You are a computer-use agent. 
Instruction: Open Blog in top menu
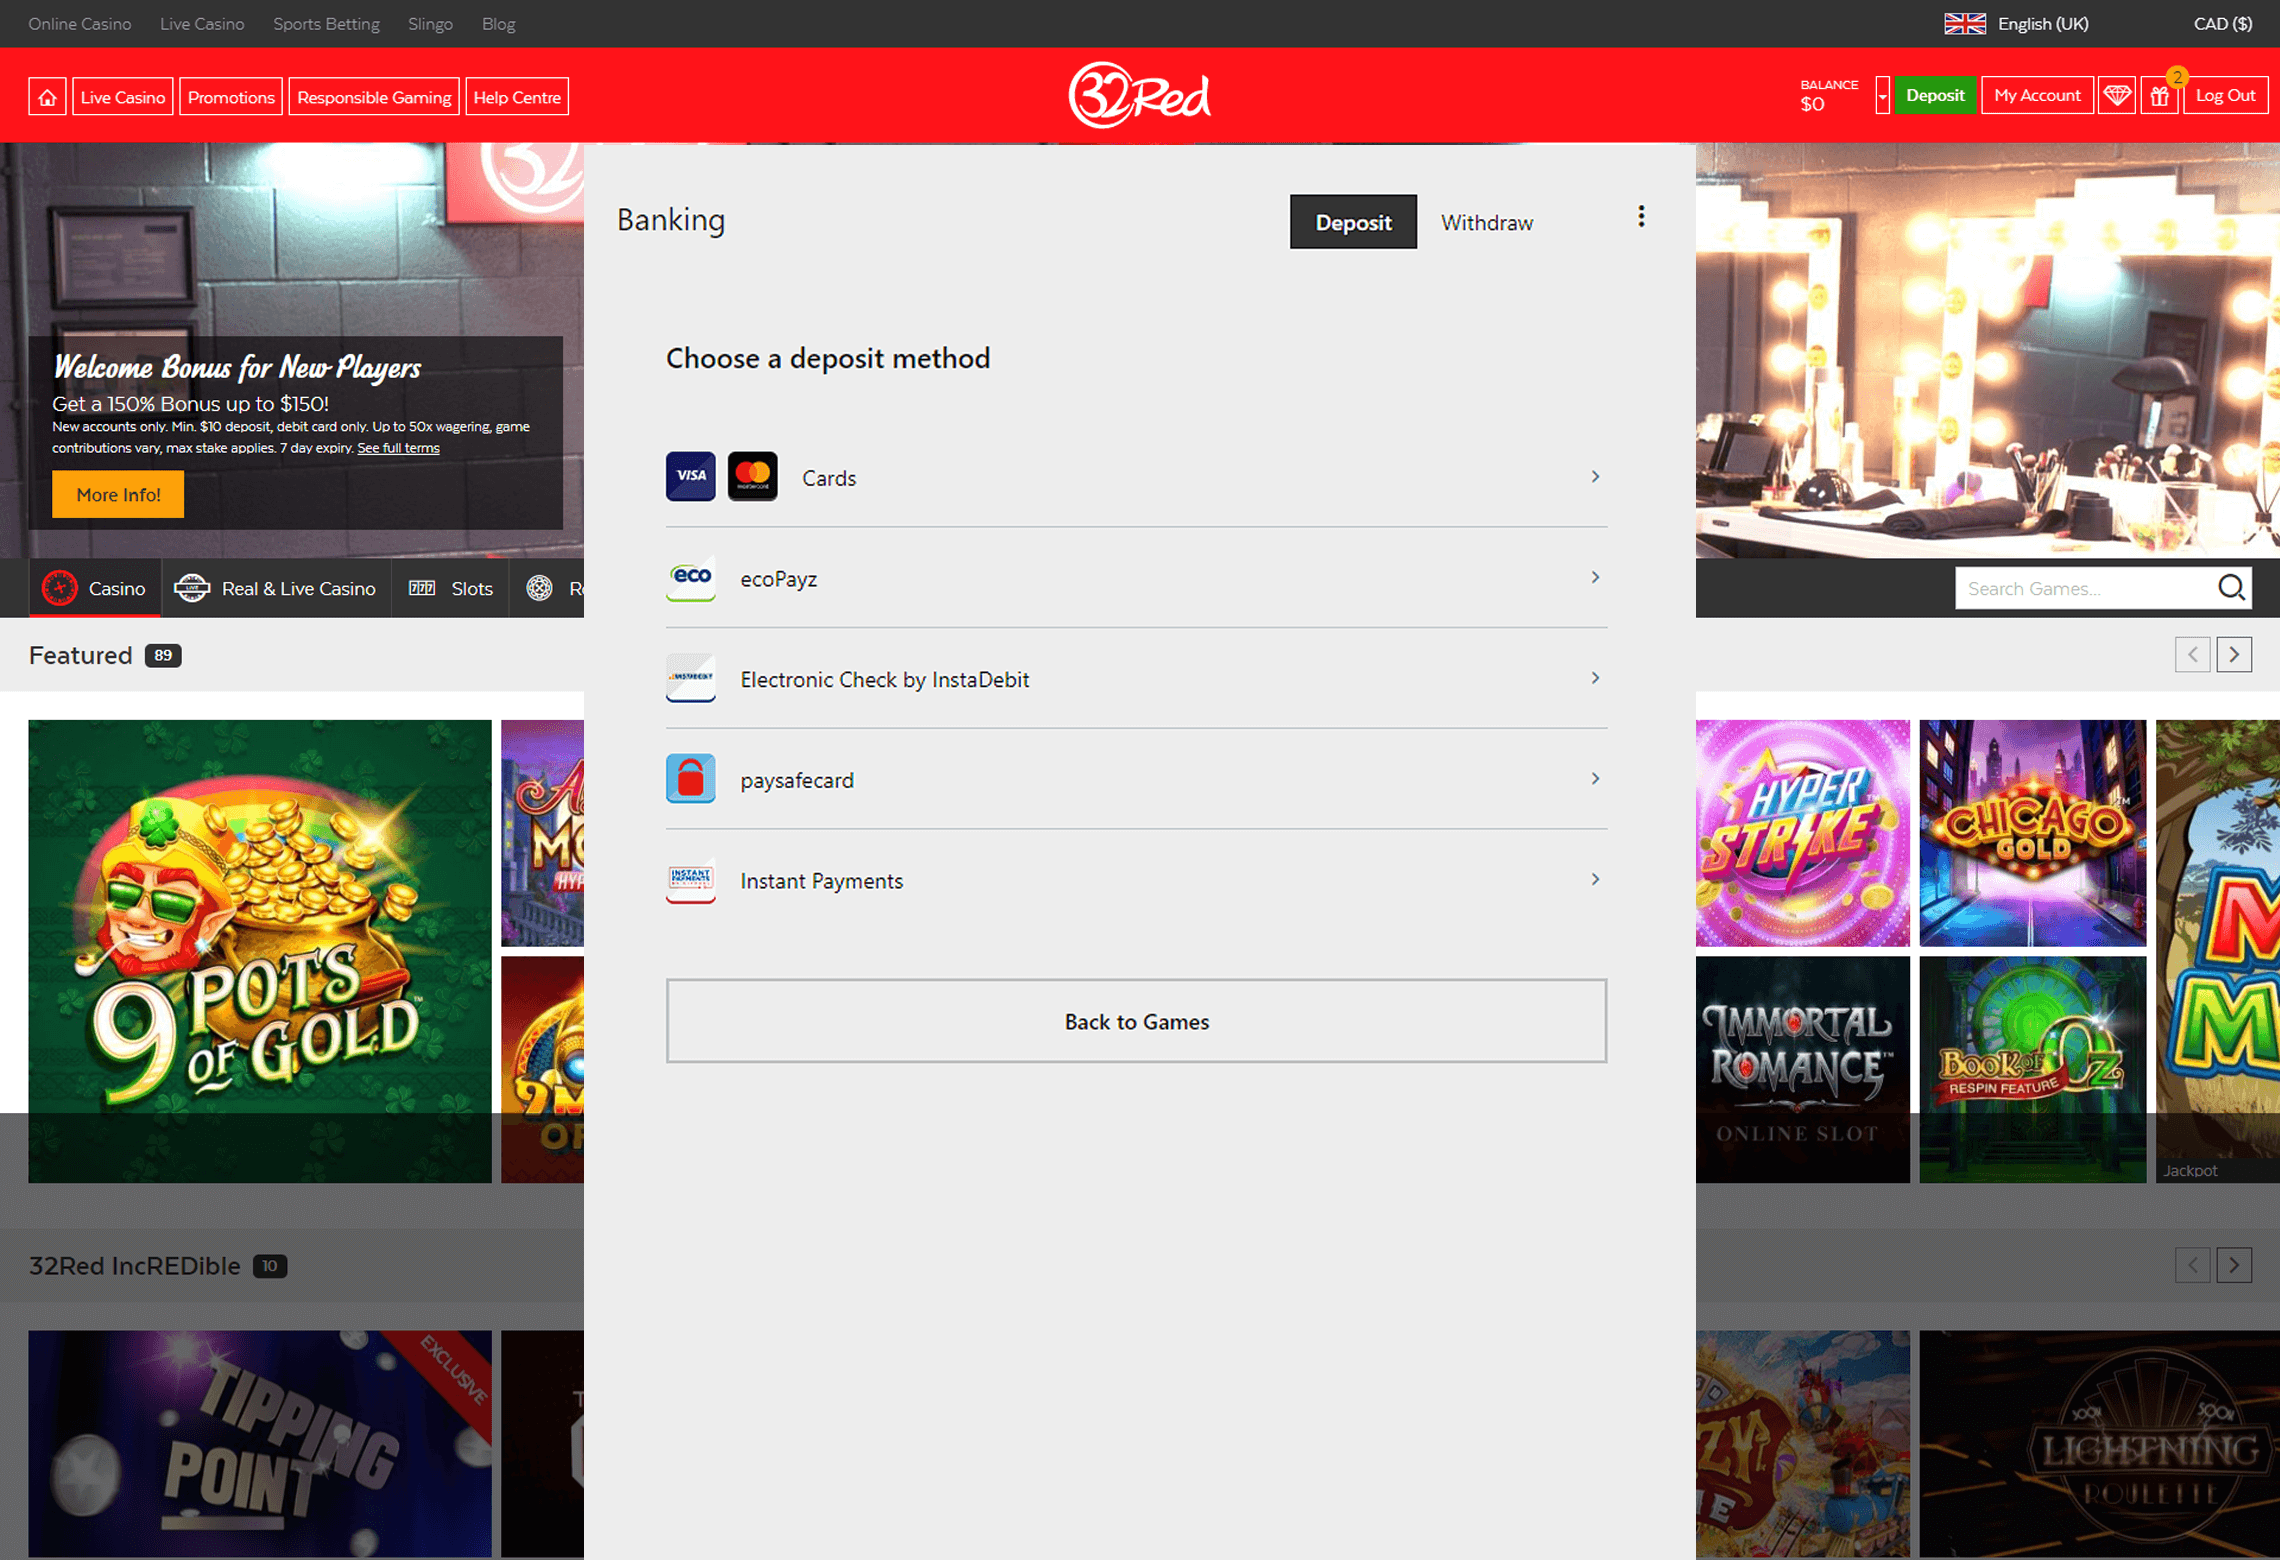[498, 24]
